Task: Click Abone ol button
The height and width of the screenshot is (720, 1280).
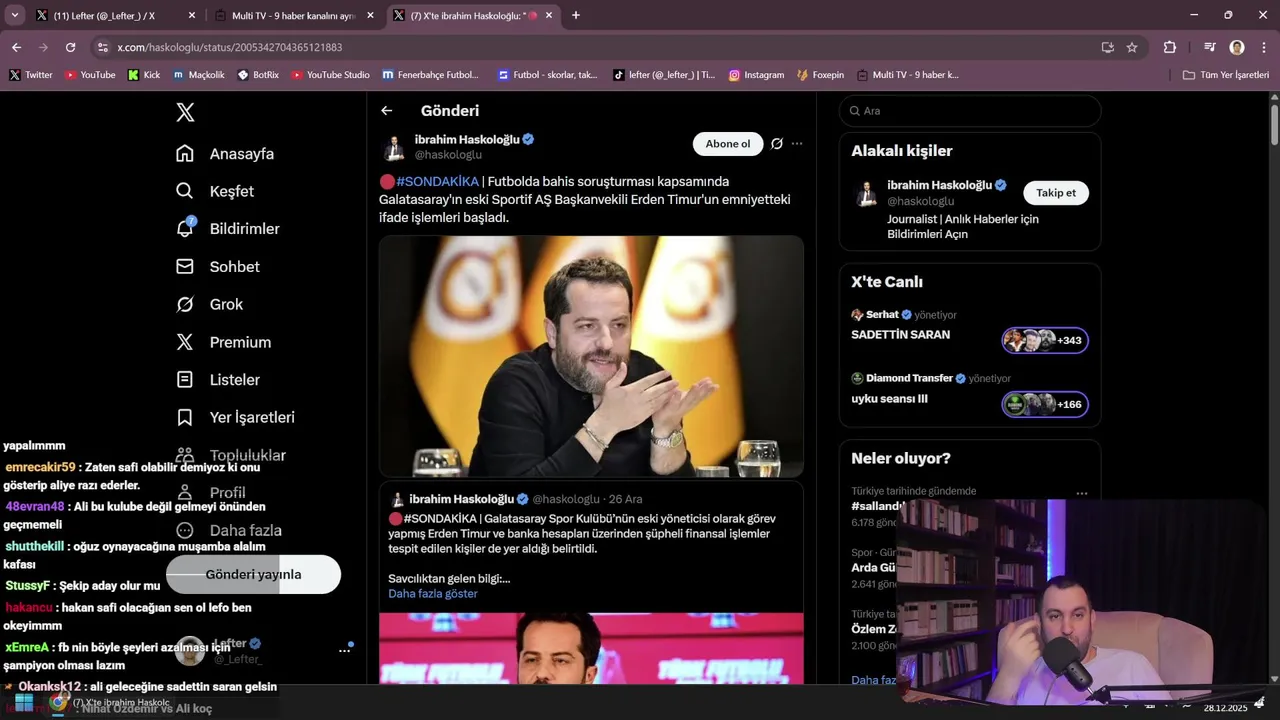Action: tap(728, 144)
